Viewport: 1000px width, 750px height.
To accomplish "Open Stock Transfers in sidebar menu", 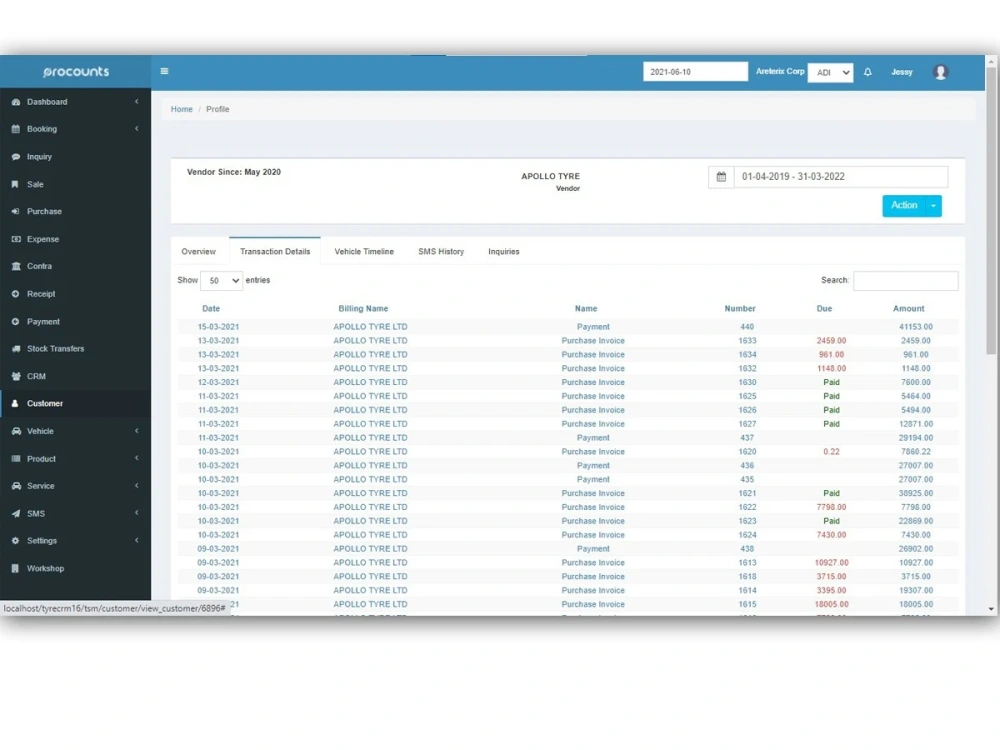I will [55, 349].
